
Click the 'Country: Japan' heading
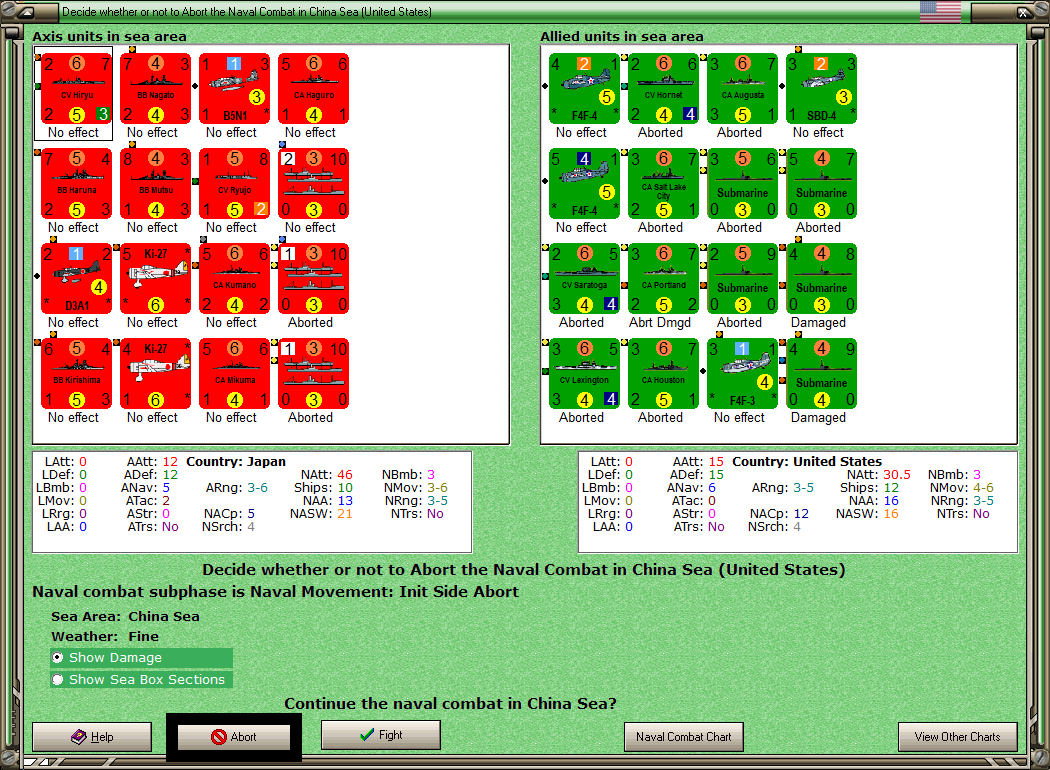pyautogui.click(x=236, y=461)
